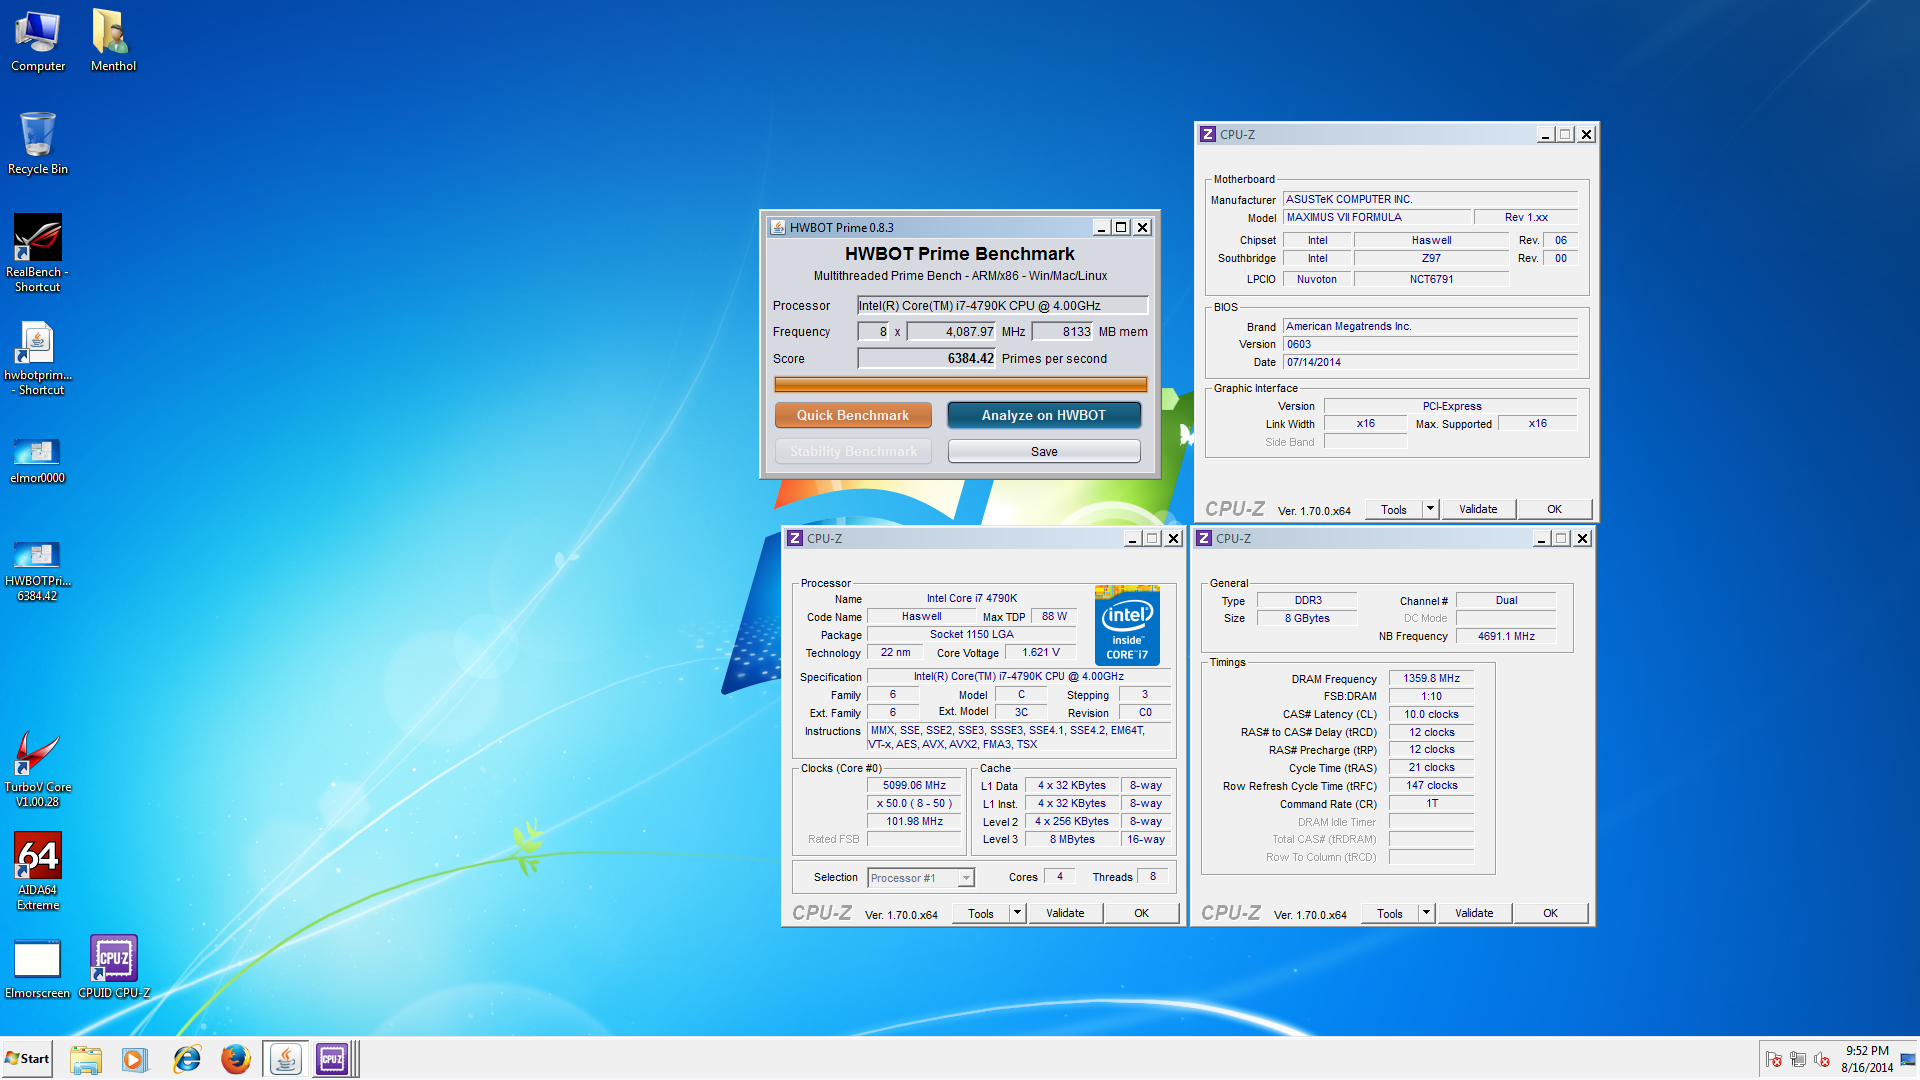Screen dimensions: 1920x1080
Task: Click the Core Speed value 5099.06 MHz
Action: [914, 786]
